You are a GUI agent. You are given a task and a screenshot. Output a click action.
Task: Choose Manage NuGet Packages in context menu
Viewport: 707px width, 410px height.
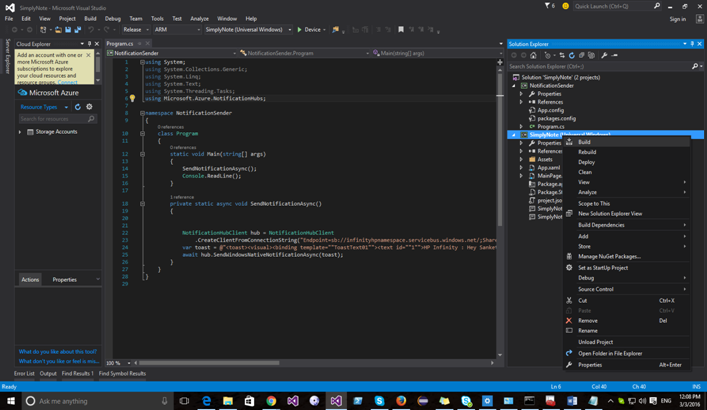pyautogui.click(x=609, y=257)
